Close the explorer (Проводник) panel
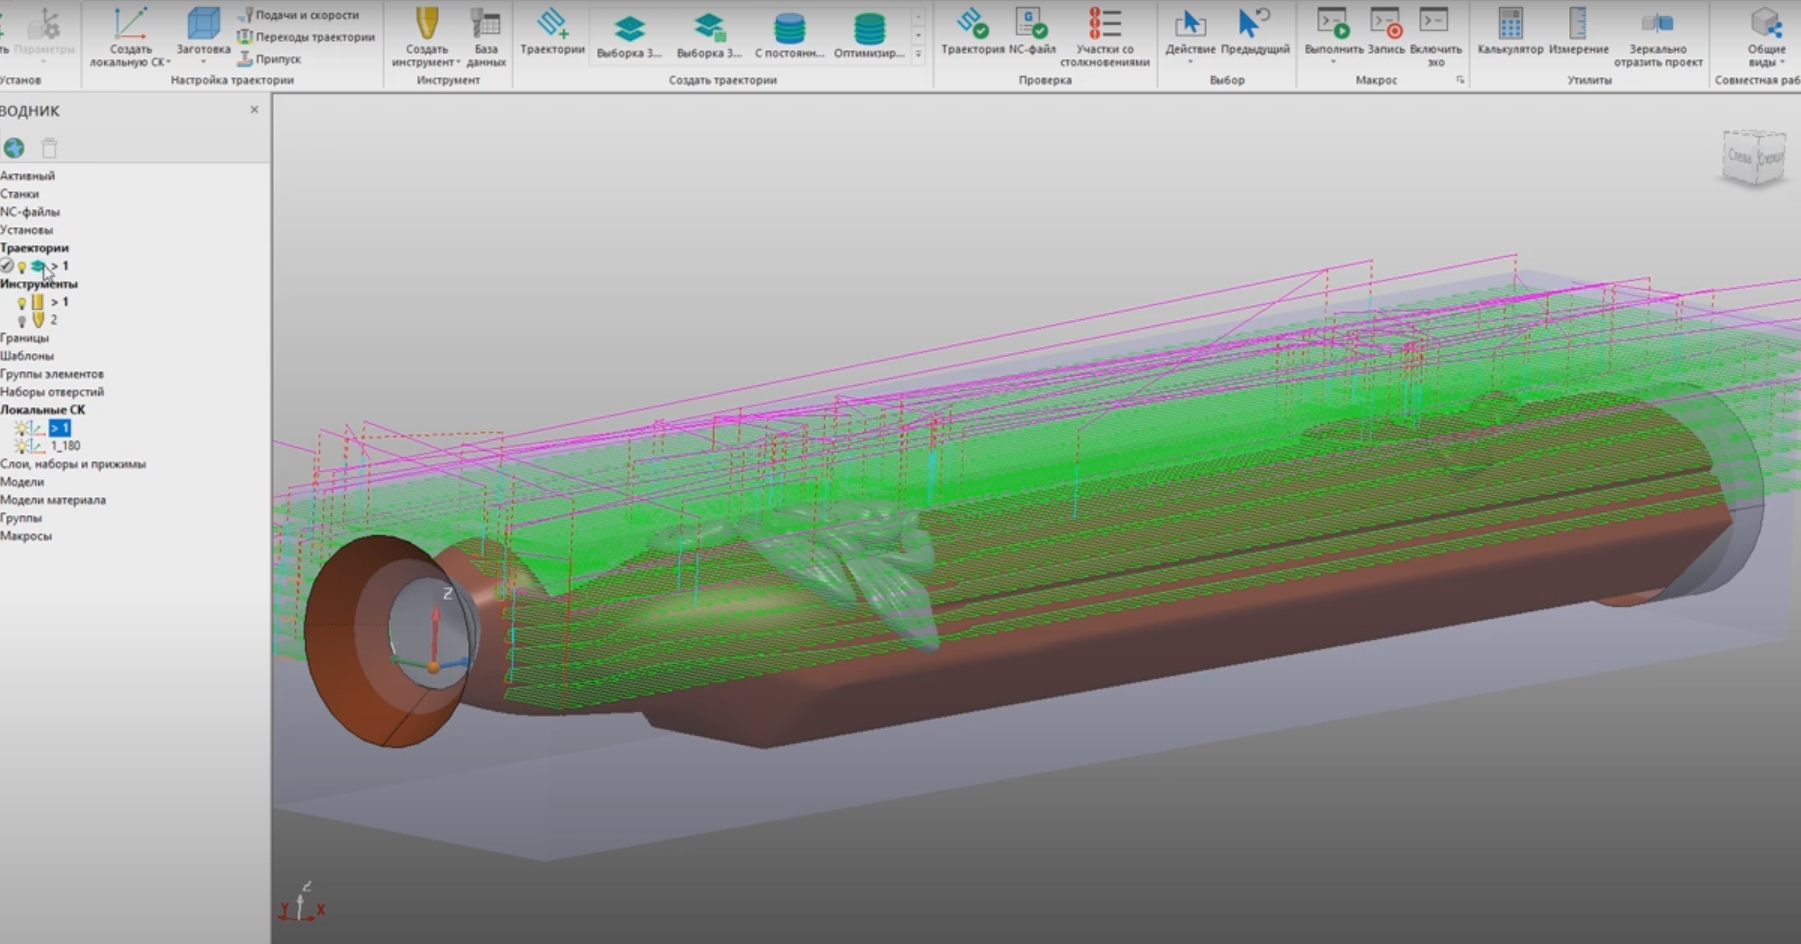 click(254, 110)
